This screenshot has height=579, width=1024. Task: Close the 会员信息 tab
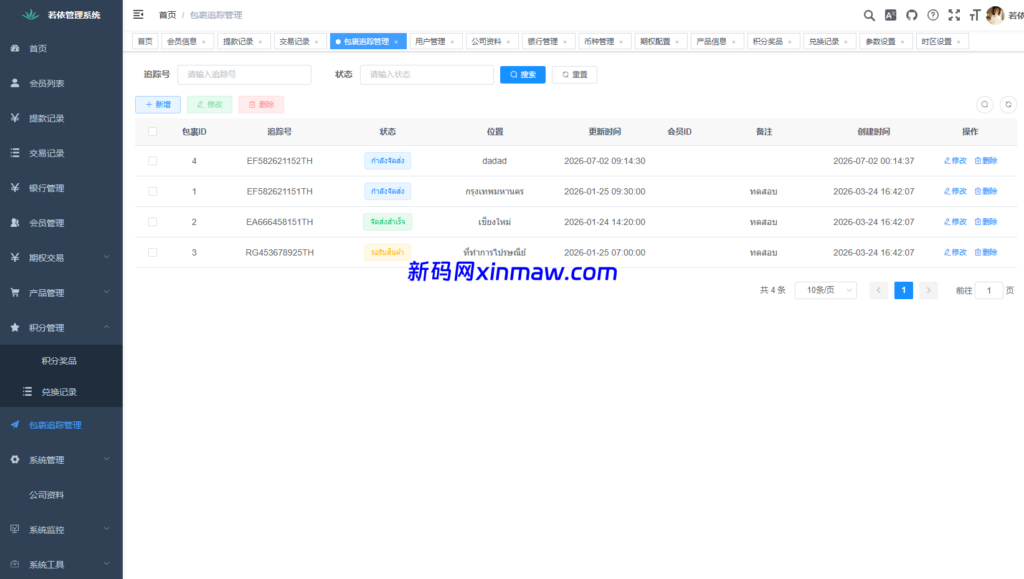204,42
